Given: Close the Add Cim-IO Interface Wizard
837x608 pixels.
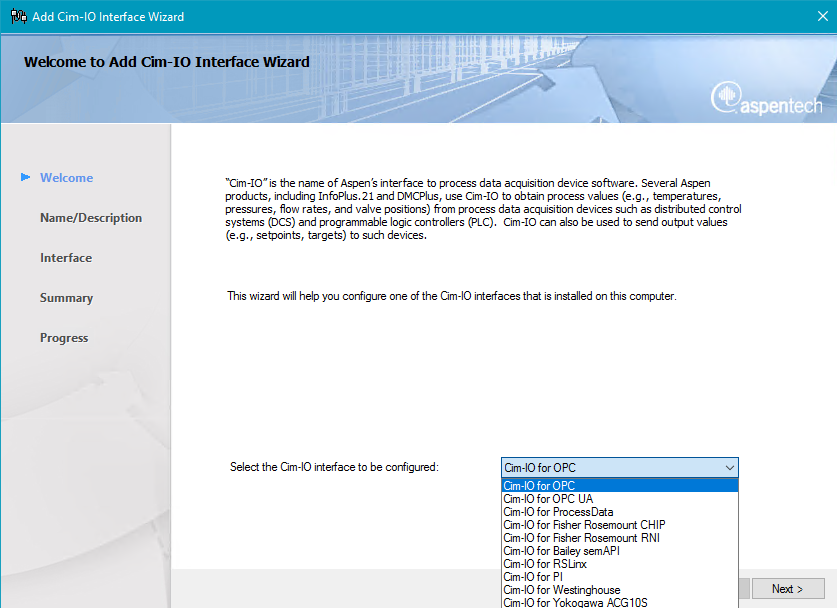Looking at the screenshot, I should (823, 17).
